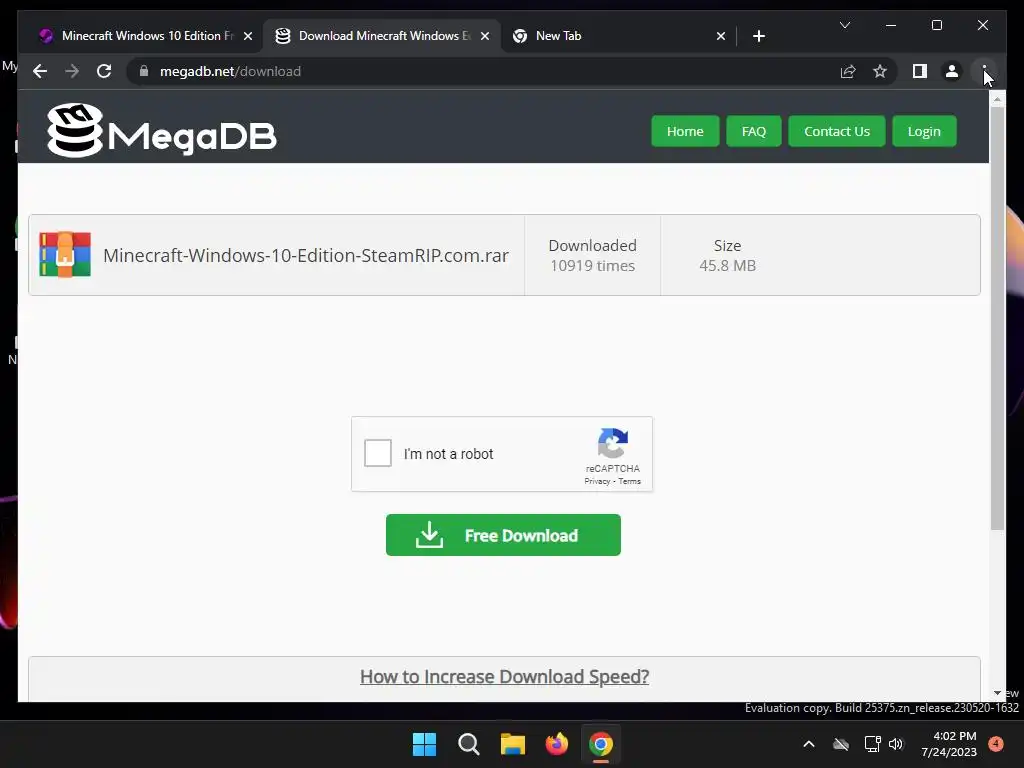1024x768 pixels.
Task: Open the tab search dropdown chevron
Action: (x=844, y=25)
